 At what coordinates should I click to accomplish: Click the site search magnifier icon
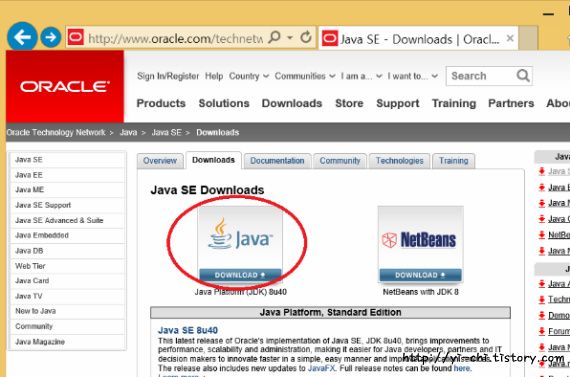click(x=523, y=76)
